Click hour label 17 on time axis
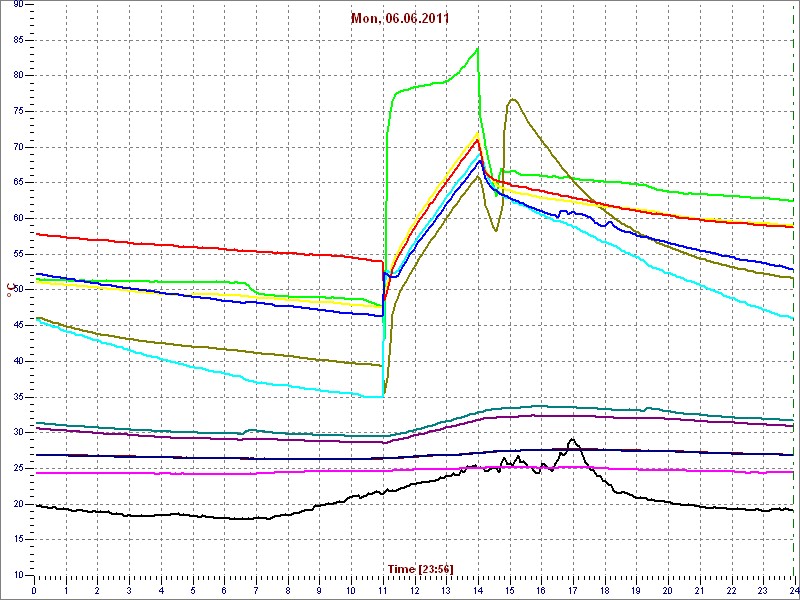The width and height of the screenshot is (800, 600). (x=573, y=589)
